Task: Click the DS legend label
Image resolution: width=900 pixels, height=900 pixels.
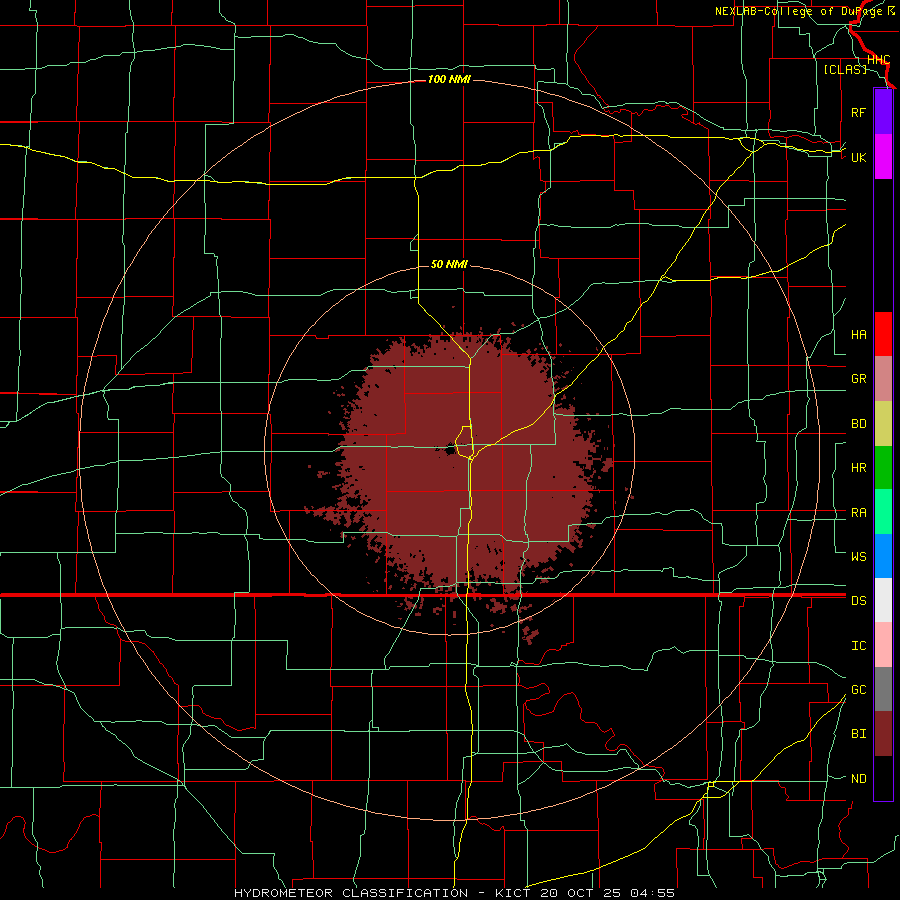Action: 859,601
